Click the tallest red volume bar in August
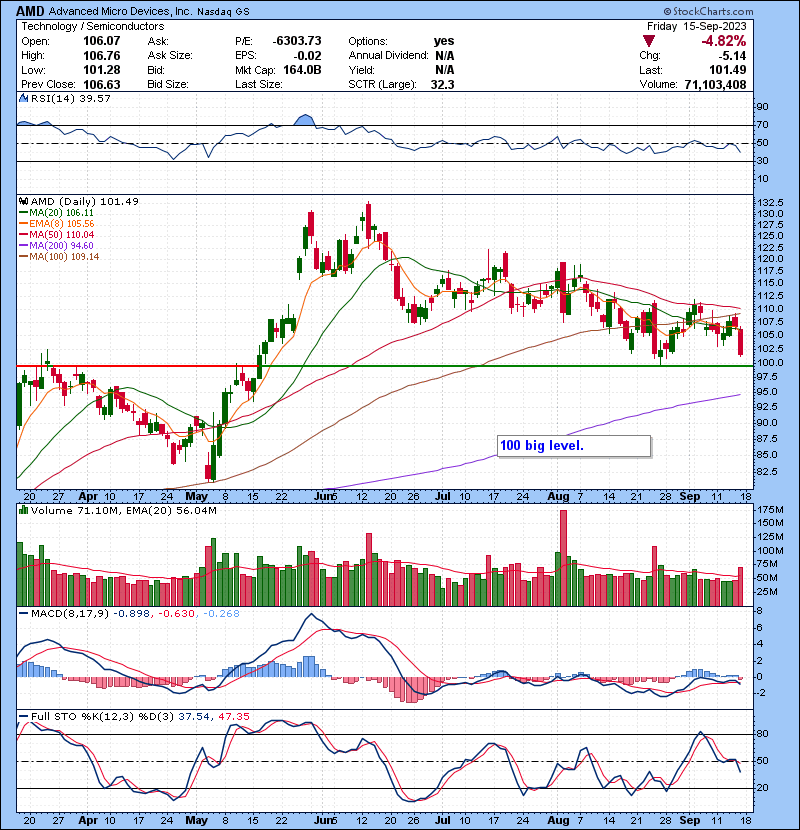Image resolution: width=800 pixels, height=830 pixels. [x=563, y=558]
